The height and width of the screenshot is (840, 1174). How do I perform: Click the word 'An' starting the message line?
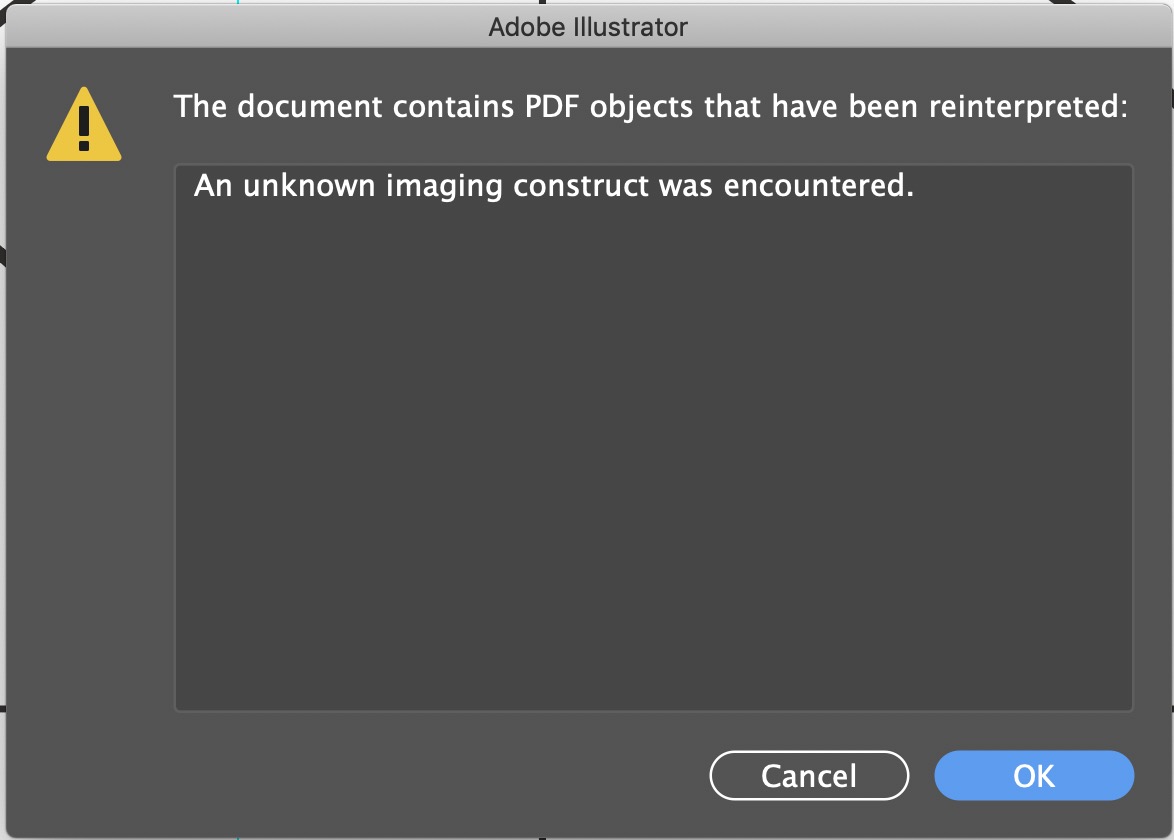[213, 185]
